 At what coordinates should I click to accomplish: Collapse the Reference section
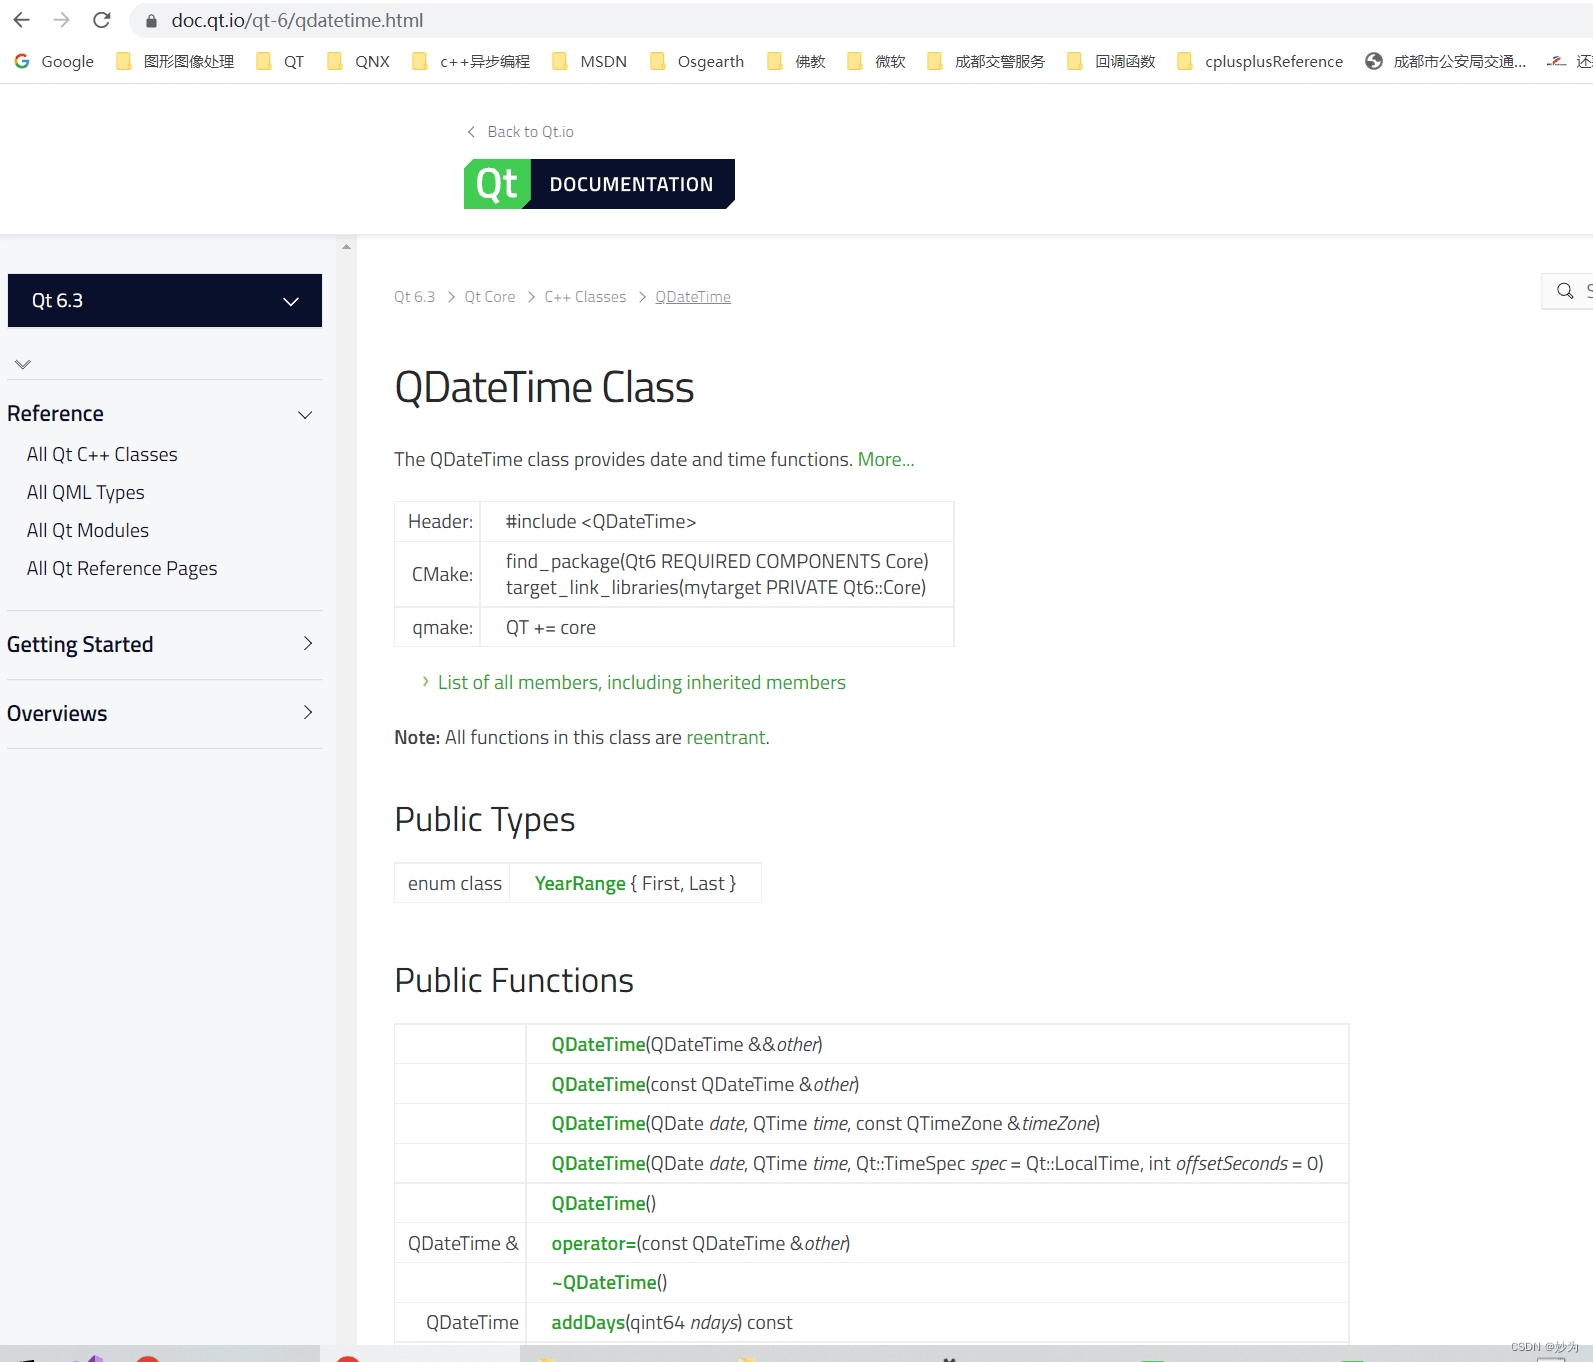point(305,415)
